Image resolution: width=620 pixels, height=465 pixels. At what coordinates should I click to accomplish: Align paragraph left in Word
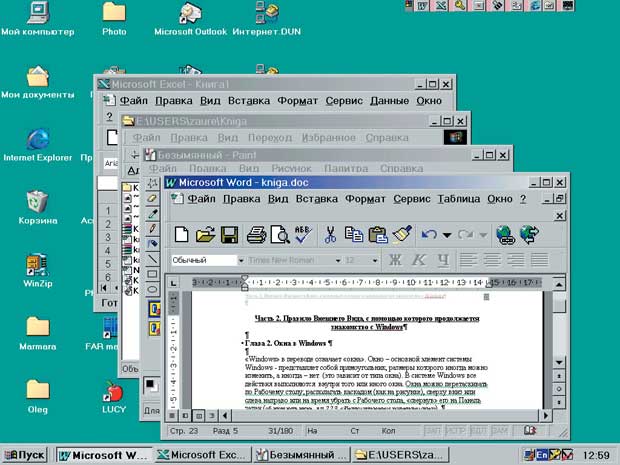[x=468, y=260]
